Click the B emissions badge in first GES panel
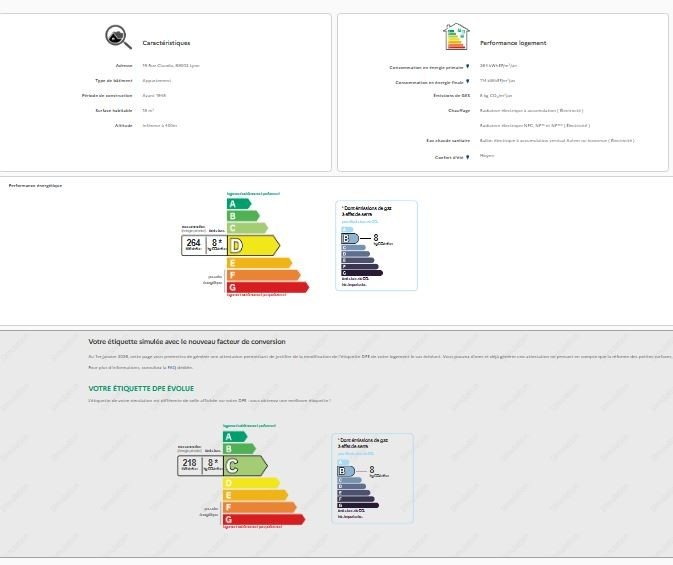Image resolution: width=673 pixels, height=565 pixels. [351, 238]
